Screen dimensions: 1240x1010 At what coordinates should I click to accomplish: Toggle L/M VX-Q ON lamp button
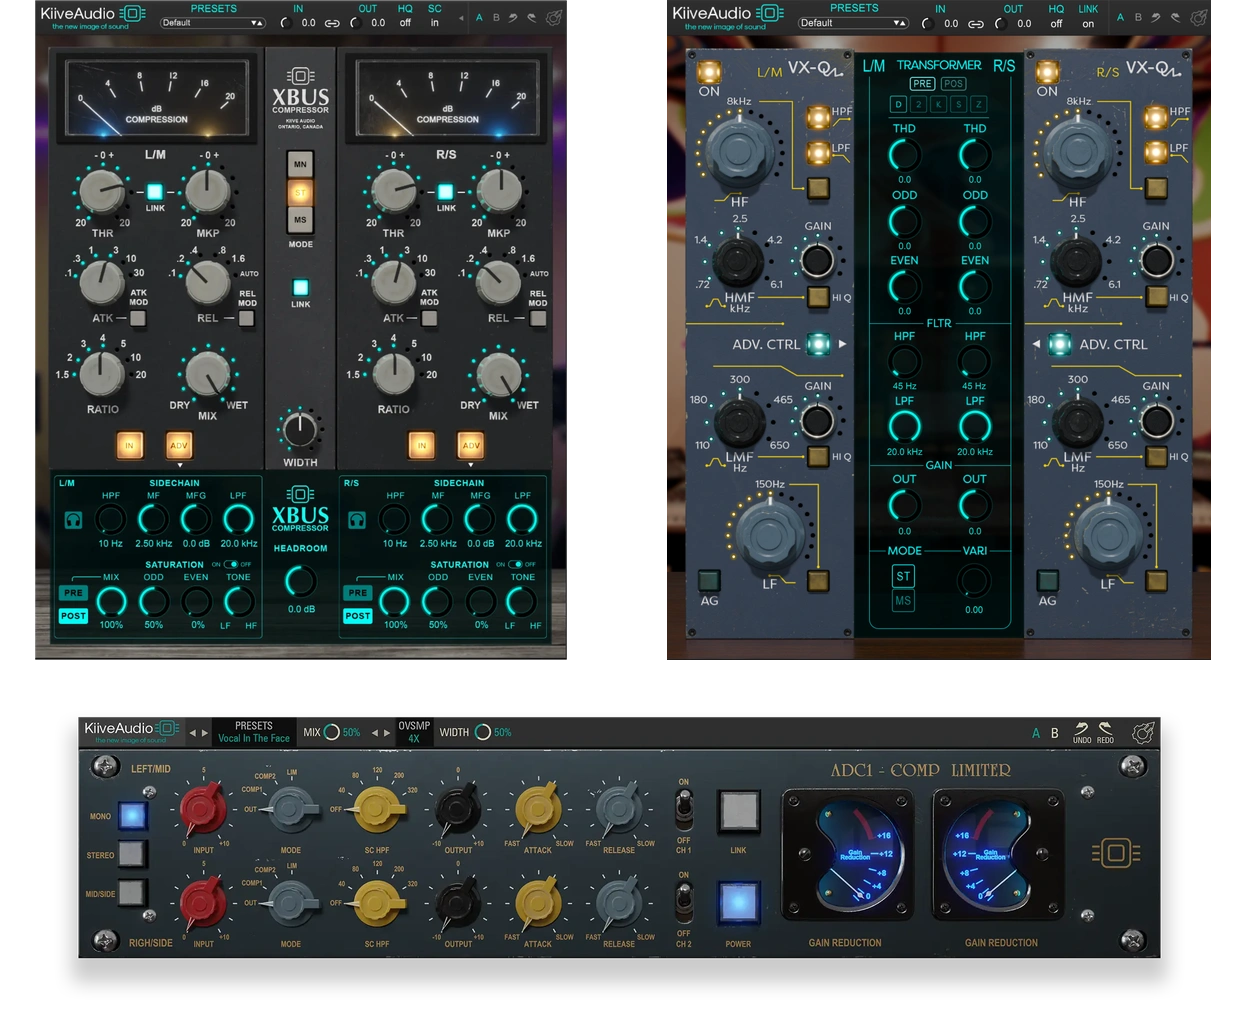(x=709, y=72)
